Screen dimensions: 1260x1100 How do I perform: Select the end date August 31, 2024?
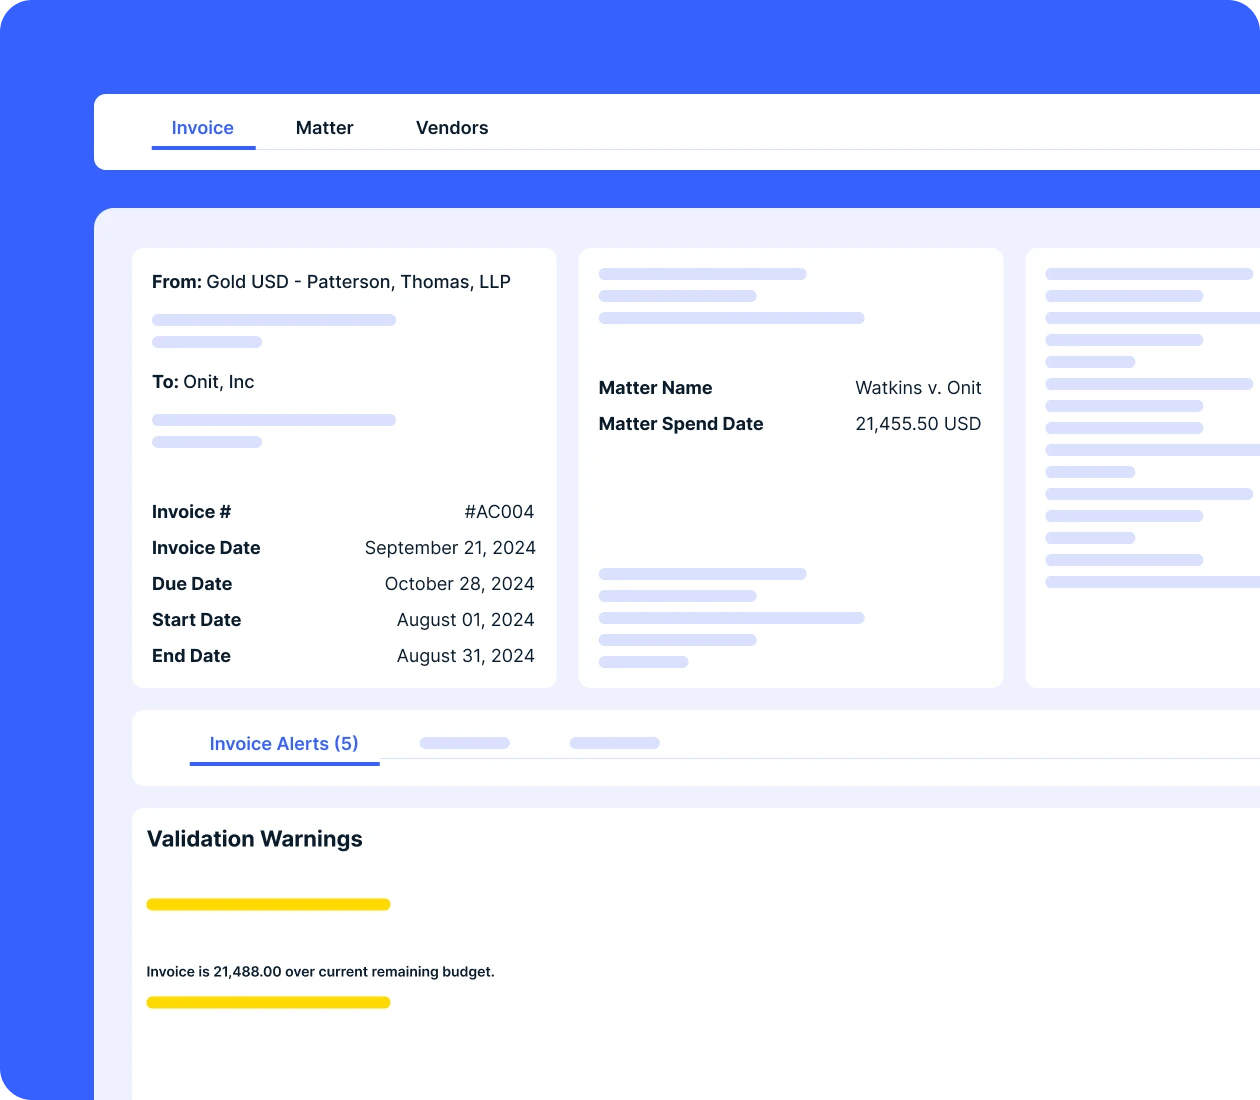point(465,656)
